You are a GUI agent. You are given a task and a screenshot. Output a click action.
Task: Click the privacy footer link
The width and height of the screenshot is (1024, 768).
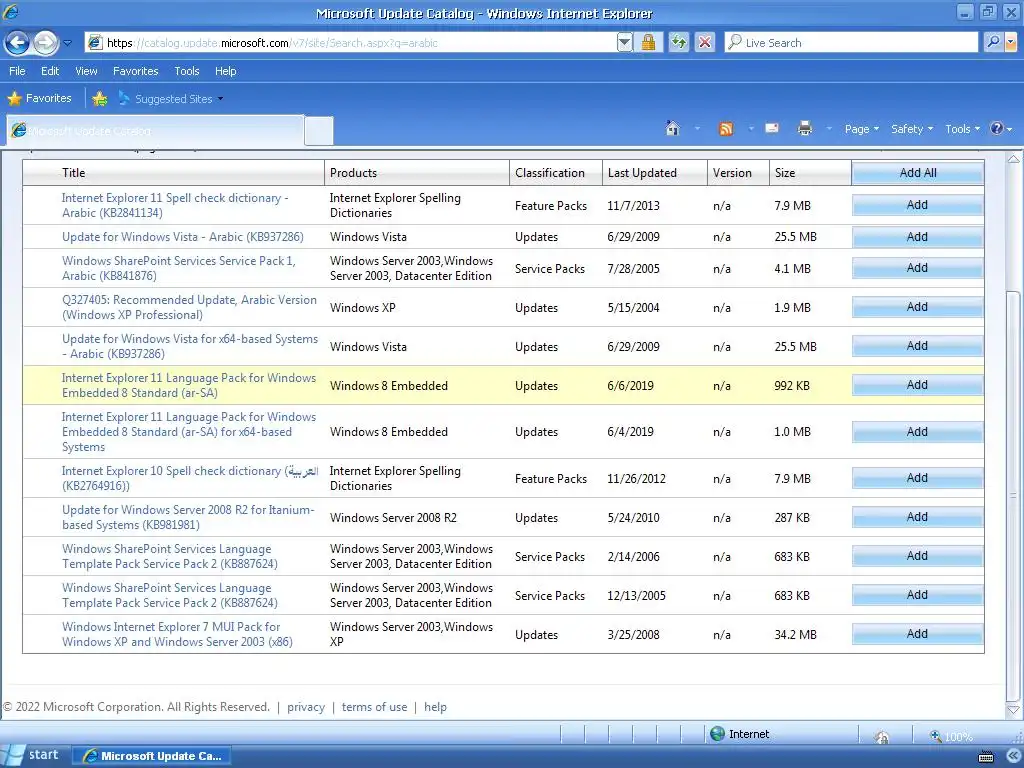click(x=306, y=707)
